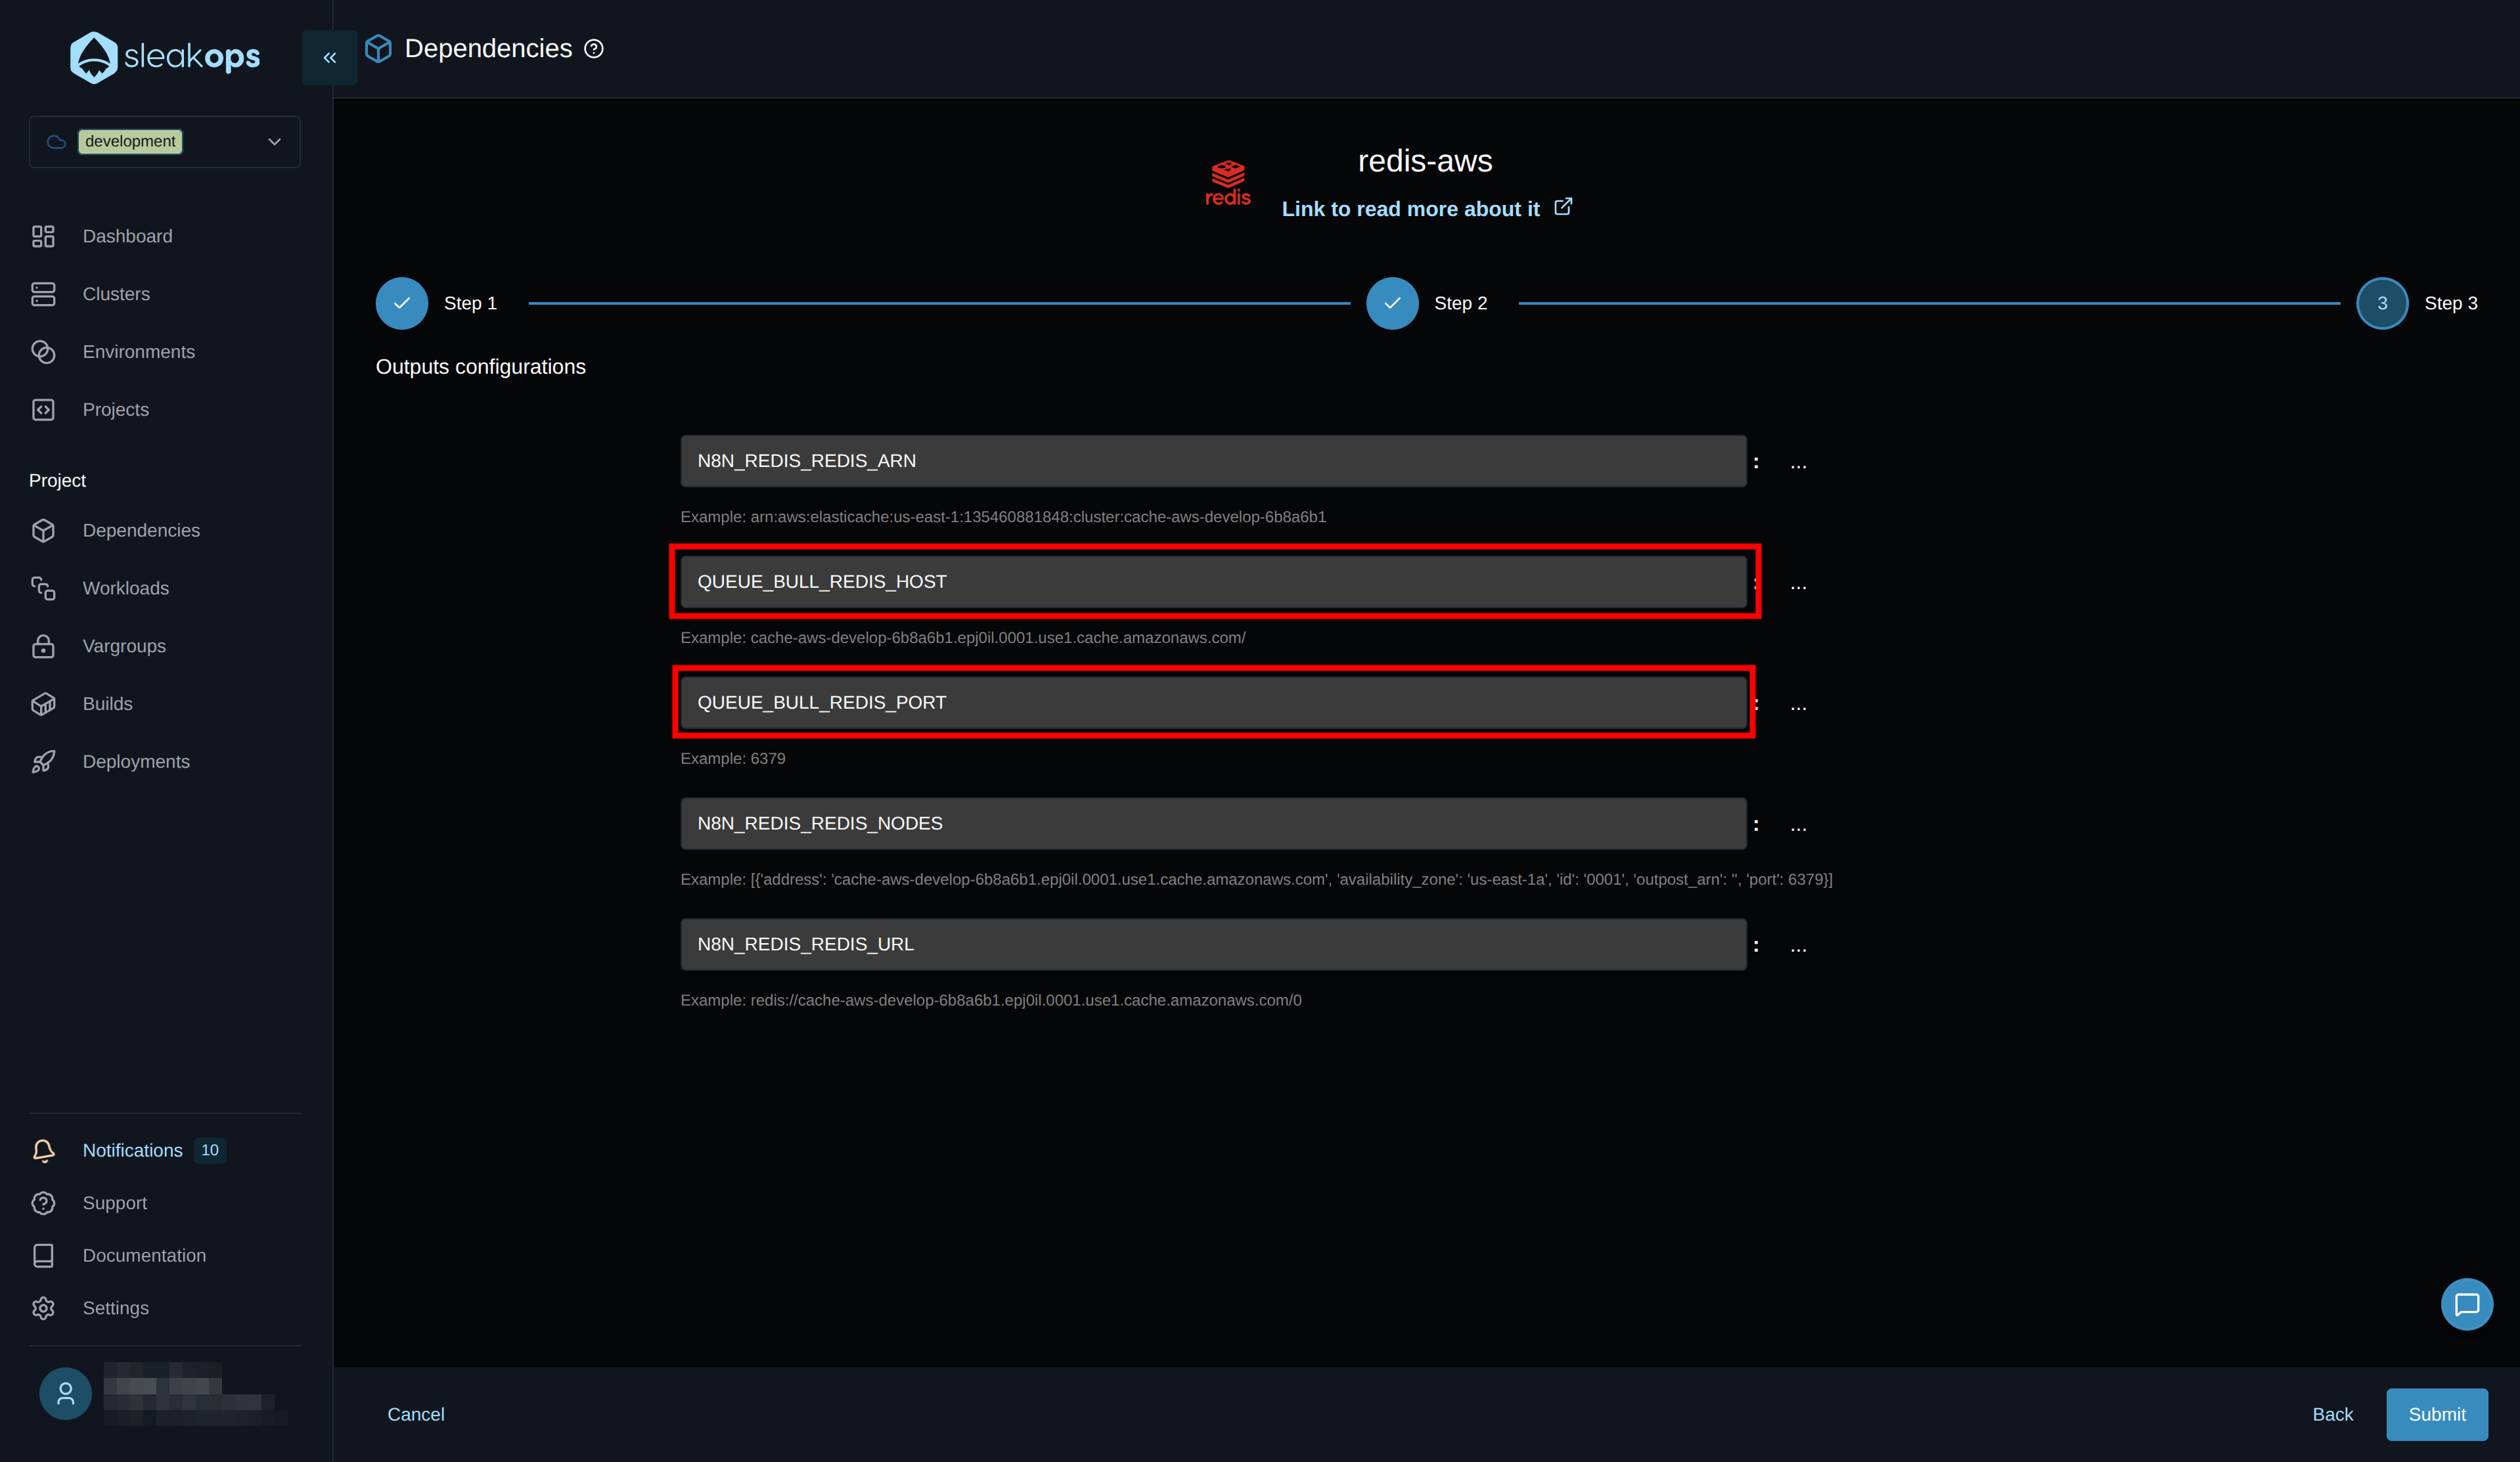Screen dimensions: 2520x1462
Task: Open the help tooltip beside Dependencies title
Action: point(594,48)
